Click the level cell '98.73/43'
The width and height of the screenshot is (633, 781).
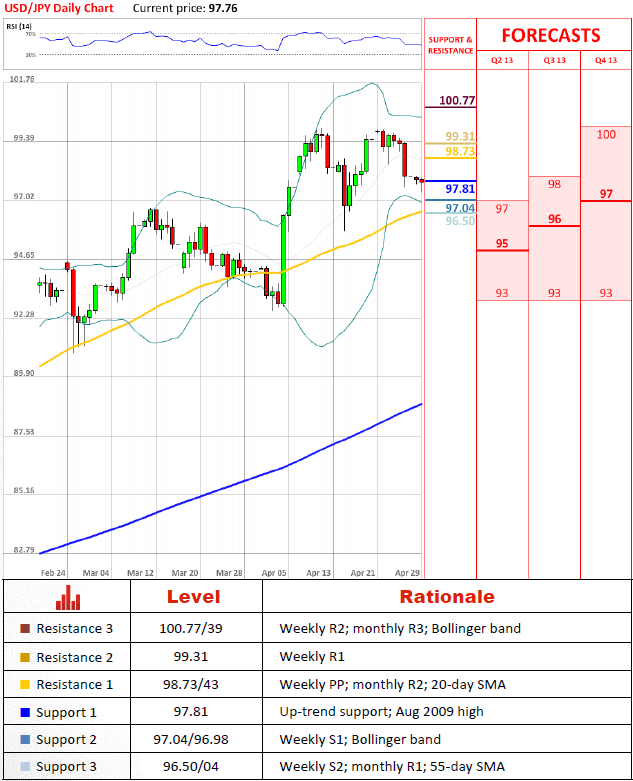[x=191, y=684]
